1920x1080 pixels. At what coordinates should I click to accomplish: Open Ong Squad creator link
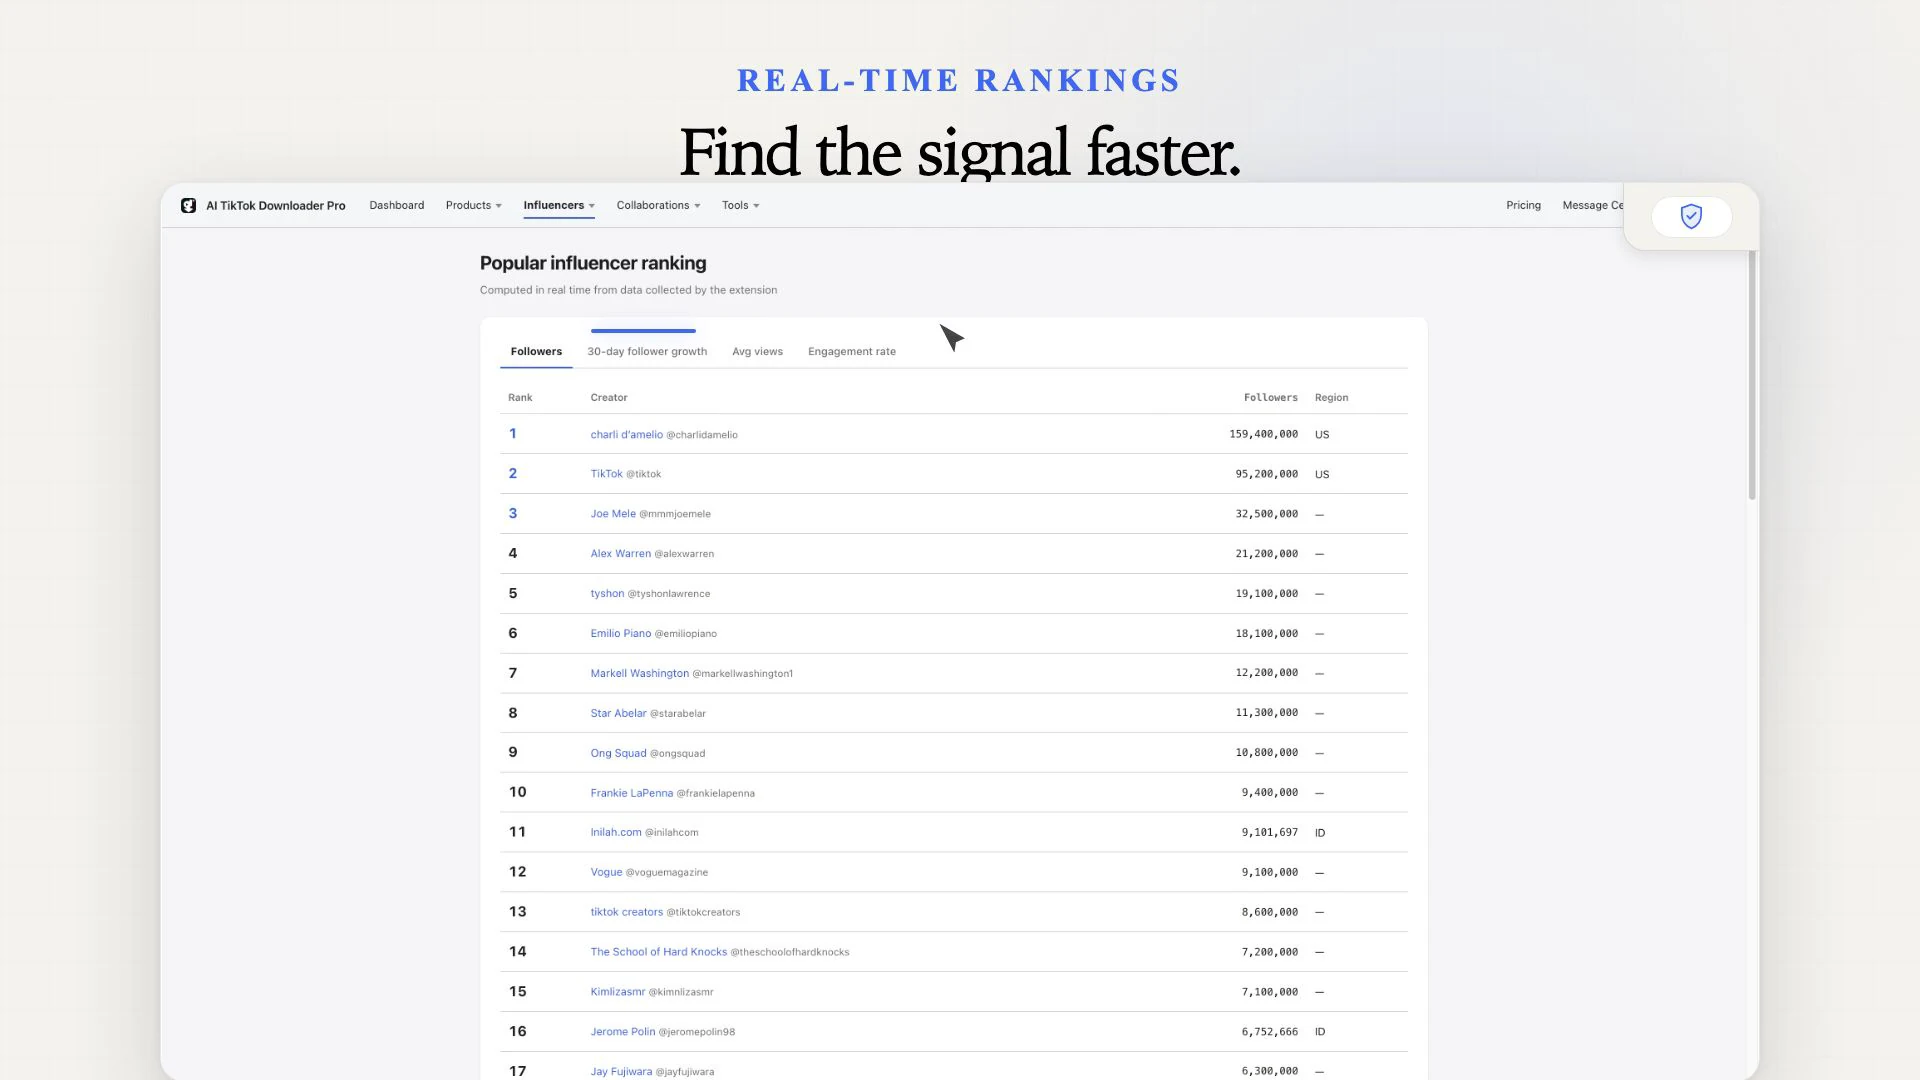618,754
